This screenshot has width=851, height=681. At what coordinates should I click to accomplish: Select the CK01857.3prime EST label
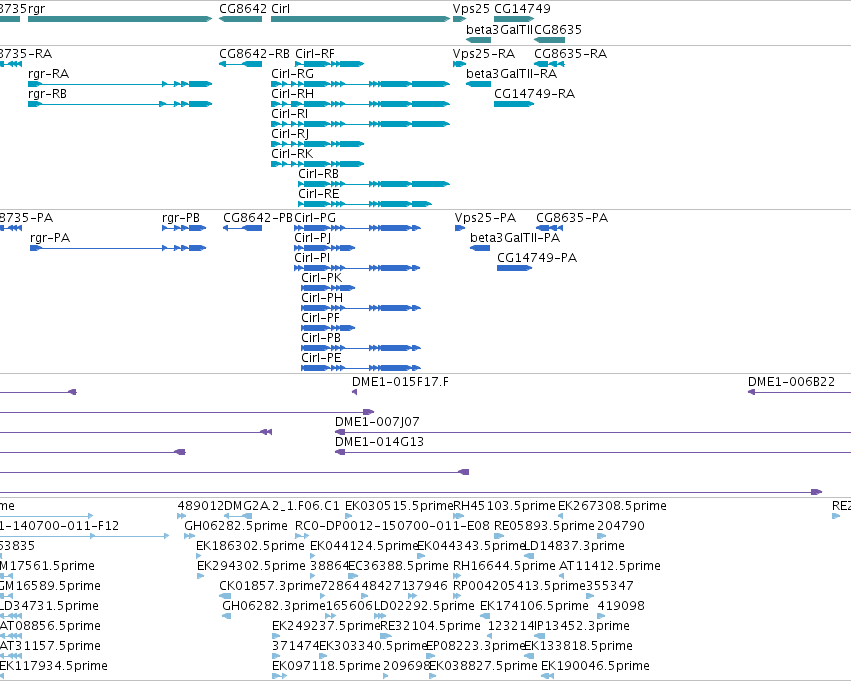[x=270, y=586]
